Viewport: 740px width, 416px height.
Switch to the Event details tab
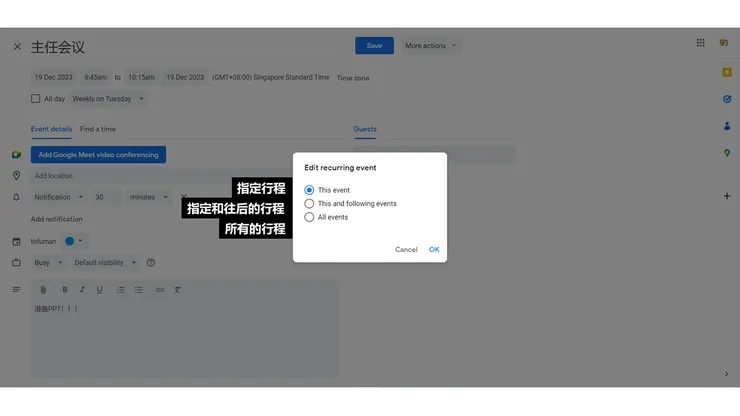point(51,129)
